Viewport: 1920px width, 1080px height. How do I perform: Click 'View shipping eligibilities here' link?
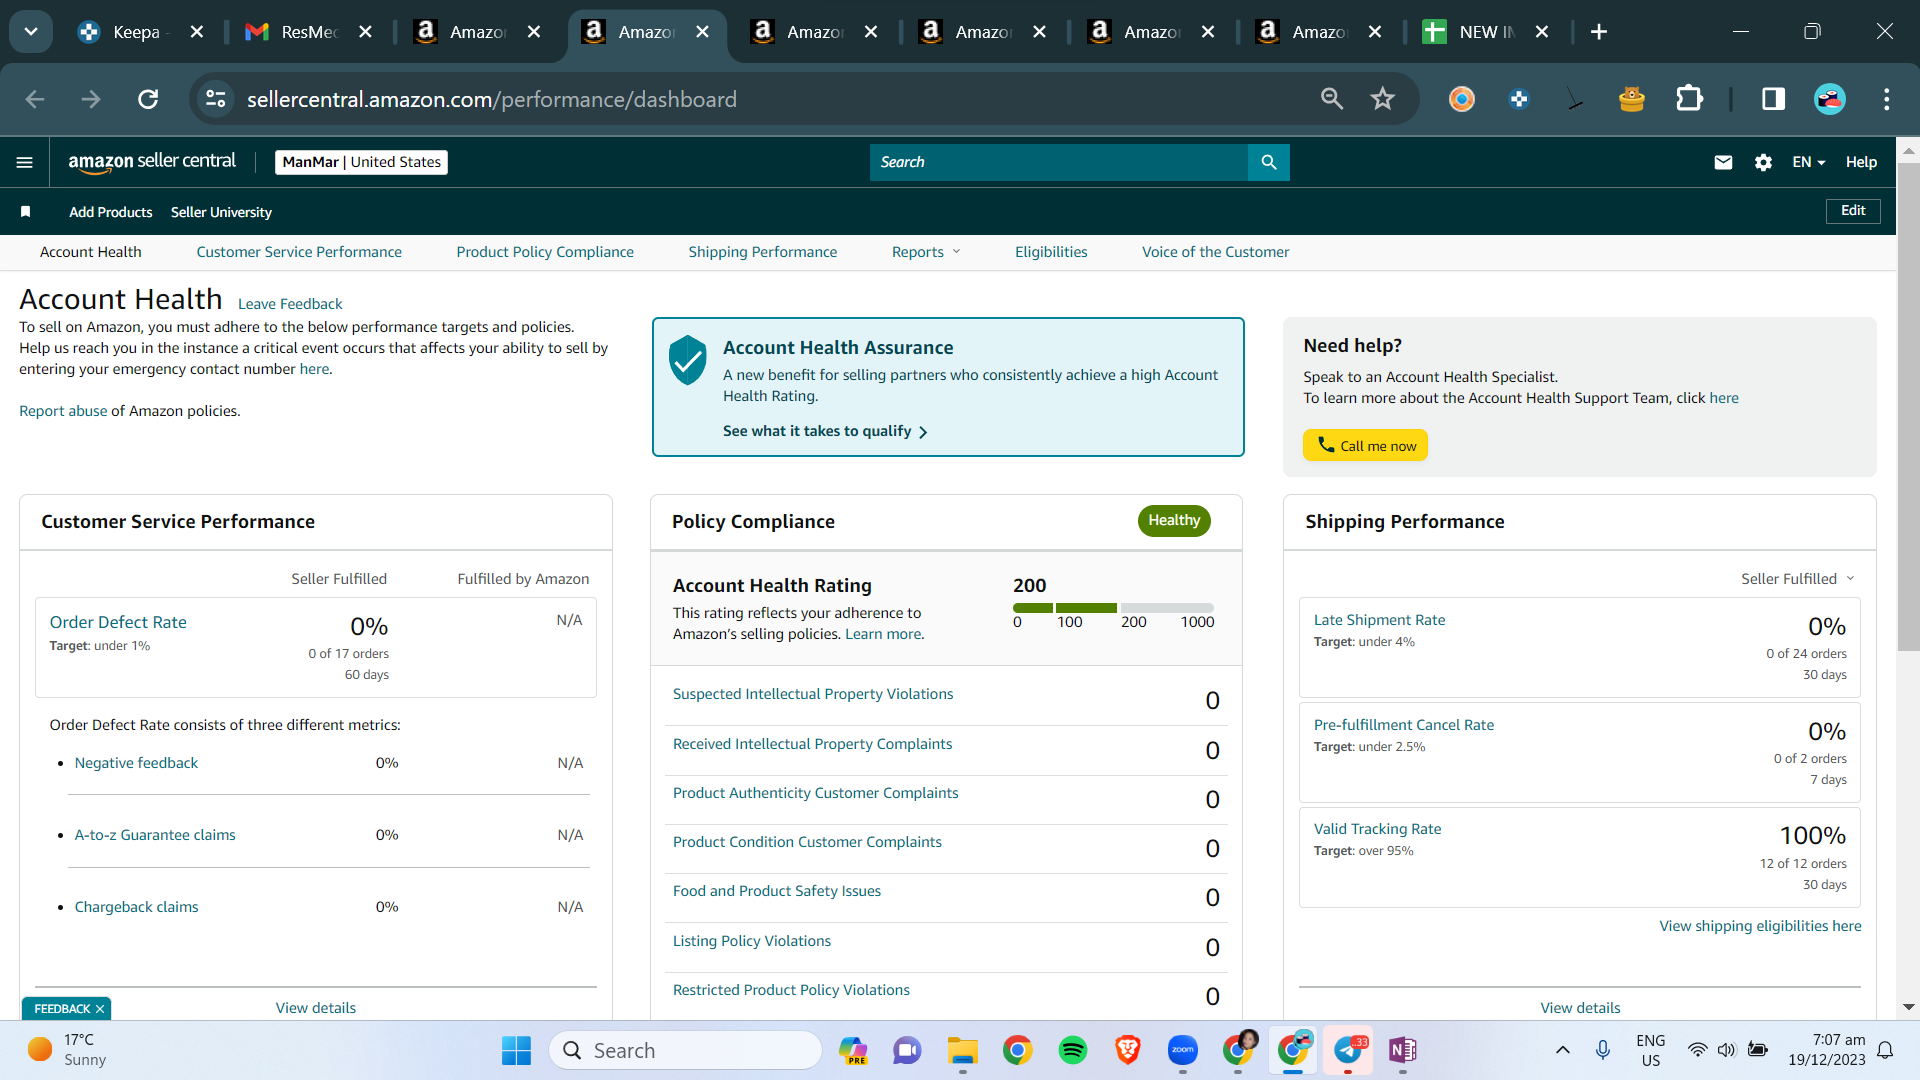point(1760,926)
